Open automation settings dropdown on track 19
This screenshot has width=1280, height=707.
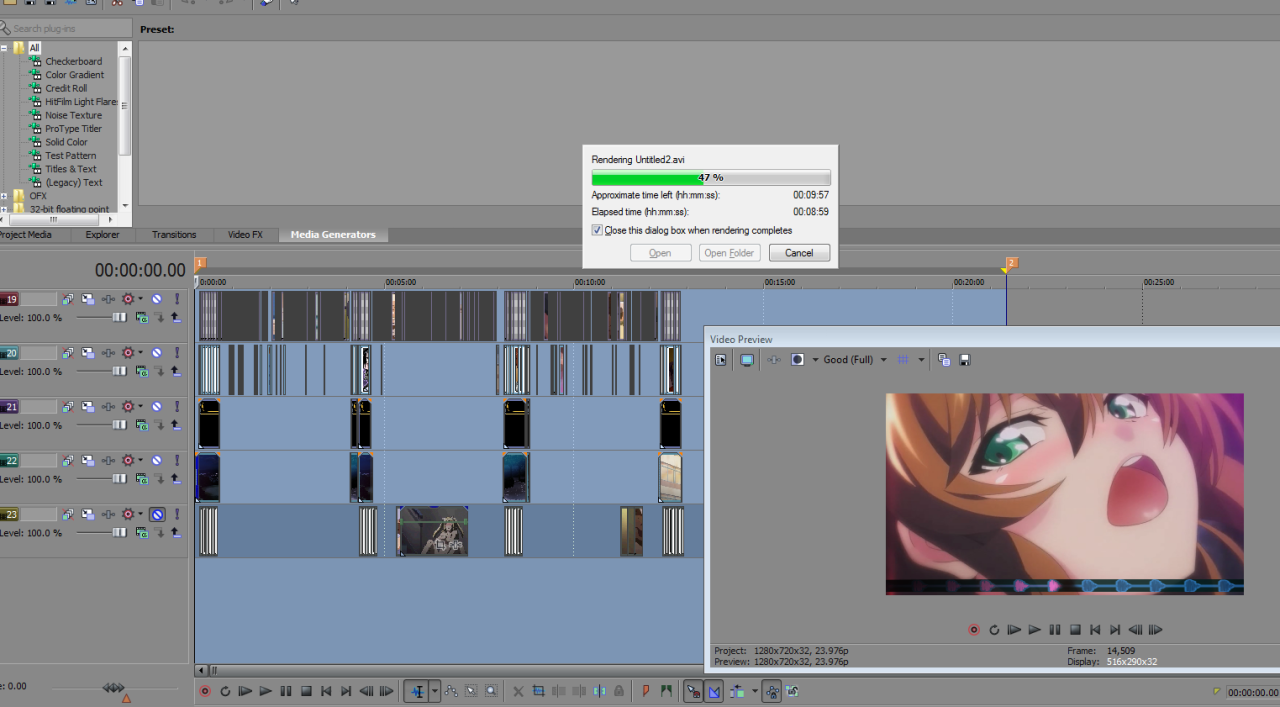(x=140, y=299)
